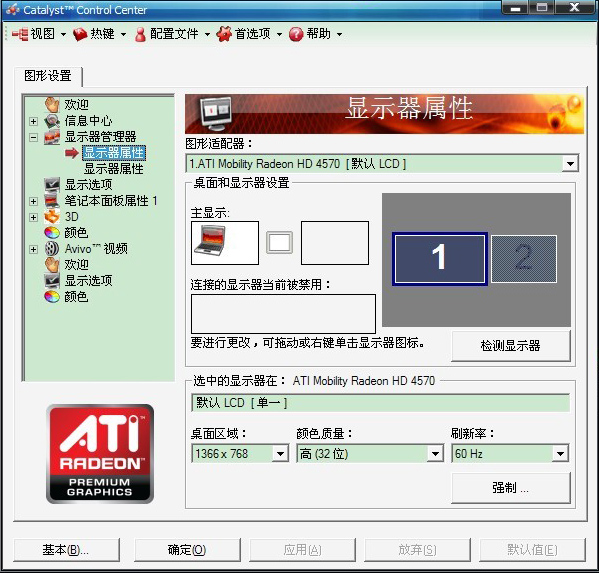Switch to the 图形设置 tab
The width and height of the screenshot is (599, 573).
[48, 76]
